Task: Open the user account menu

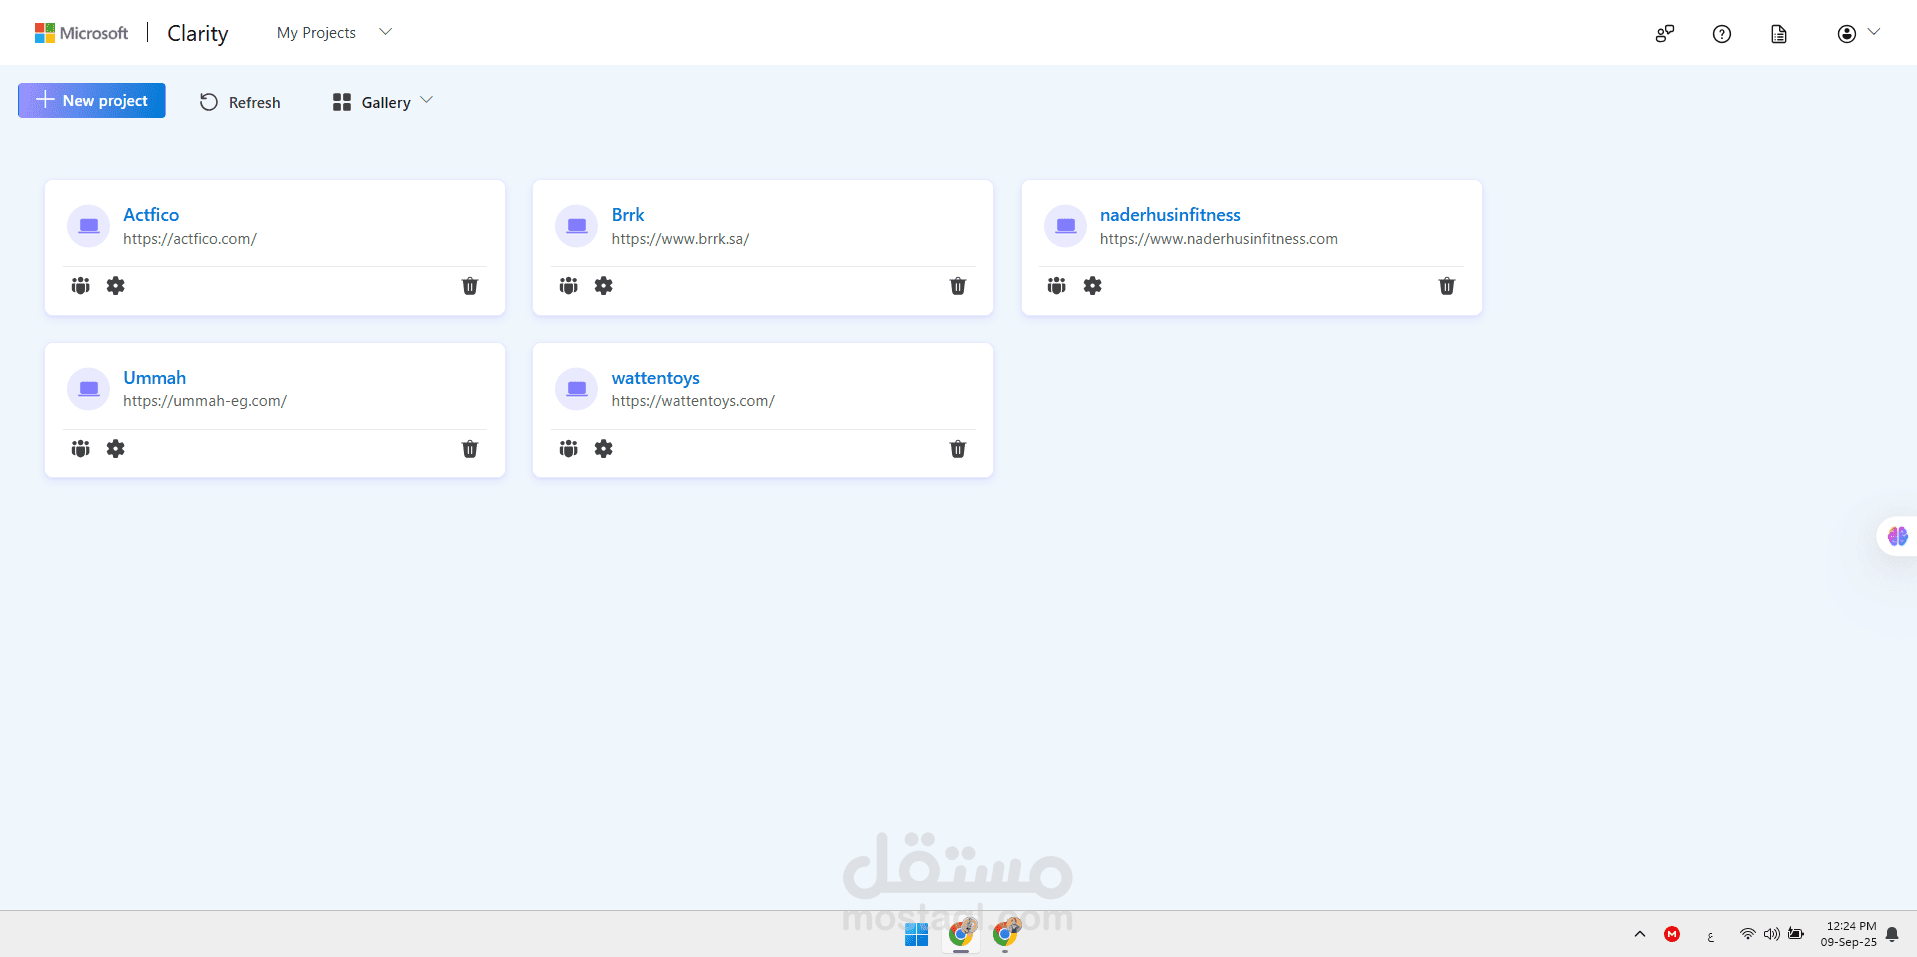Action: pos(1858,34)
